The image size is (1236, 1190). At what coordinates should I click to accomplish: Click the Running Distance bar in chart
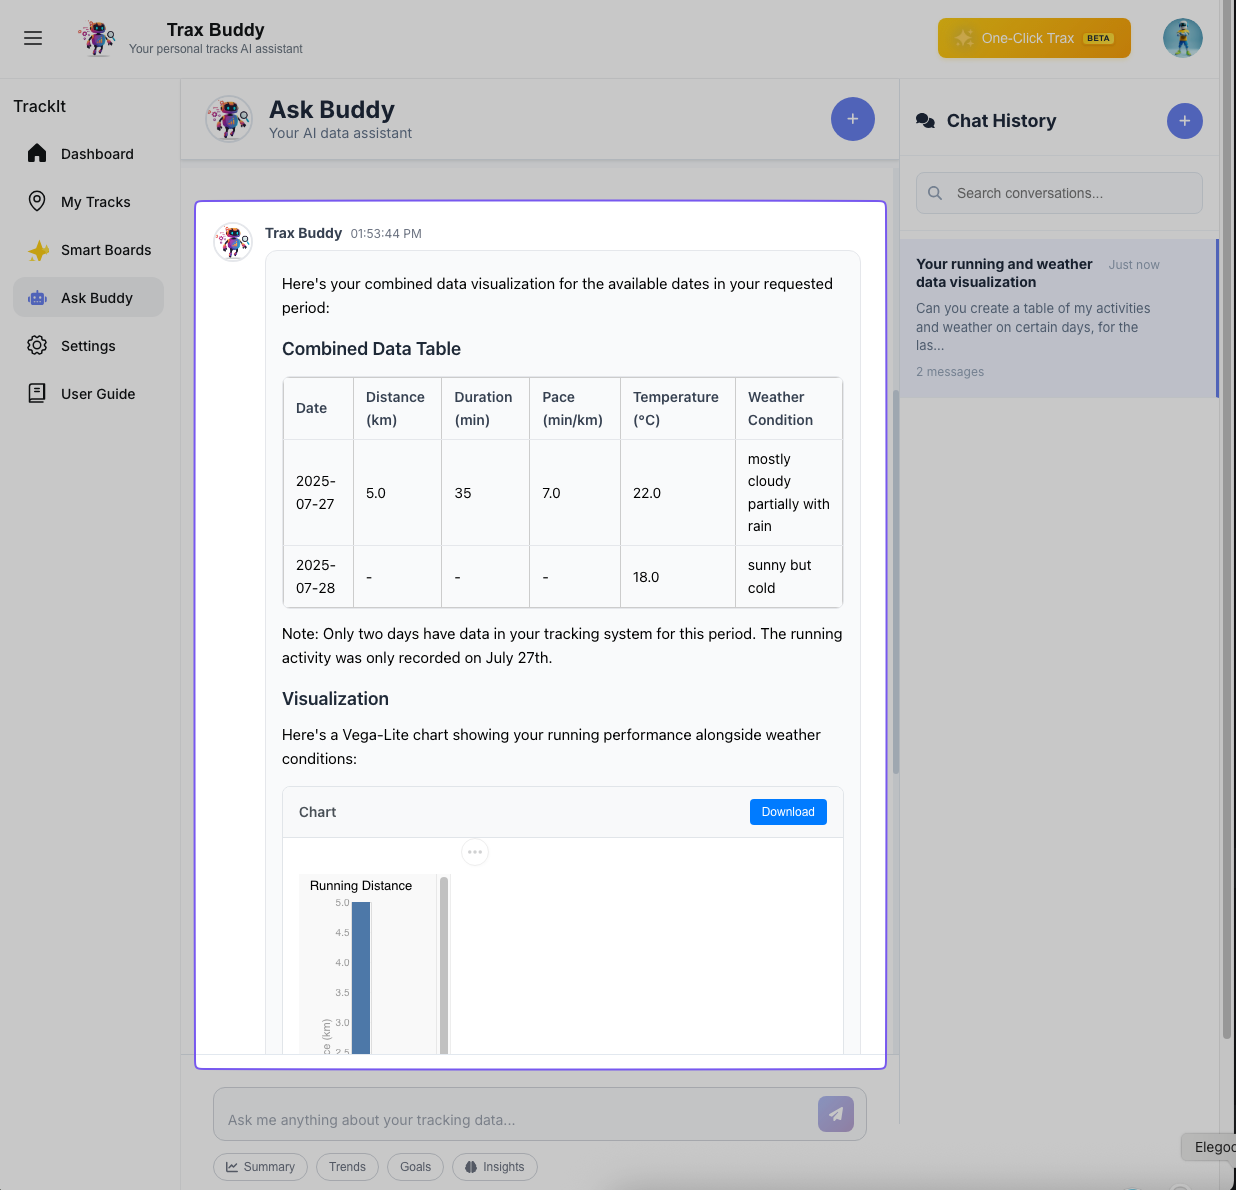pos(361,977)
